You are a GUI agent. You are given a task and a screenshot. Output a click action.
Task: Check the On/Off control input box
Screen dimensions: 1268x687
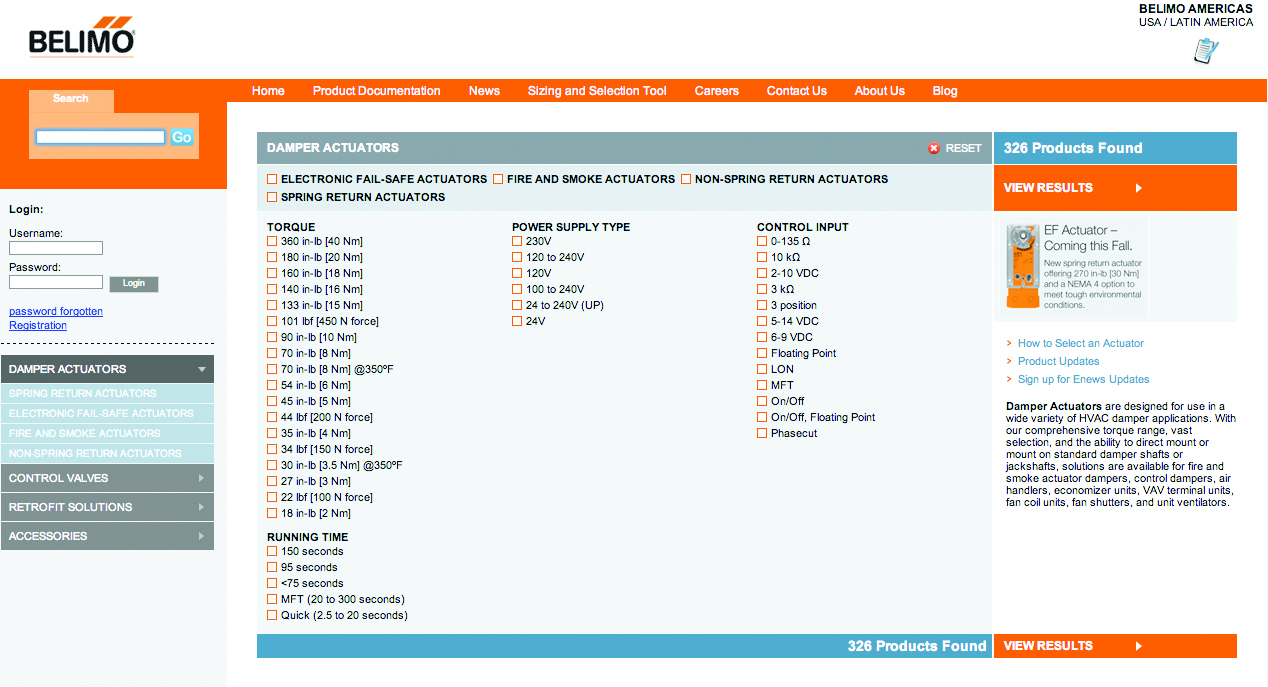click(x=762, y=401)
